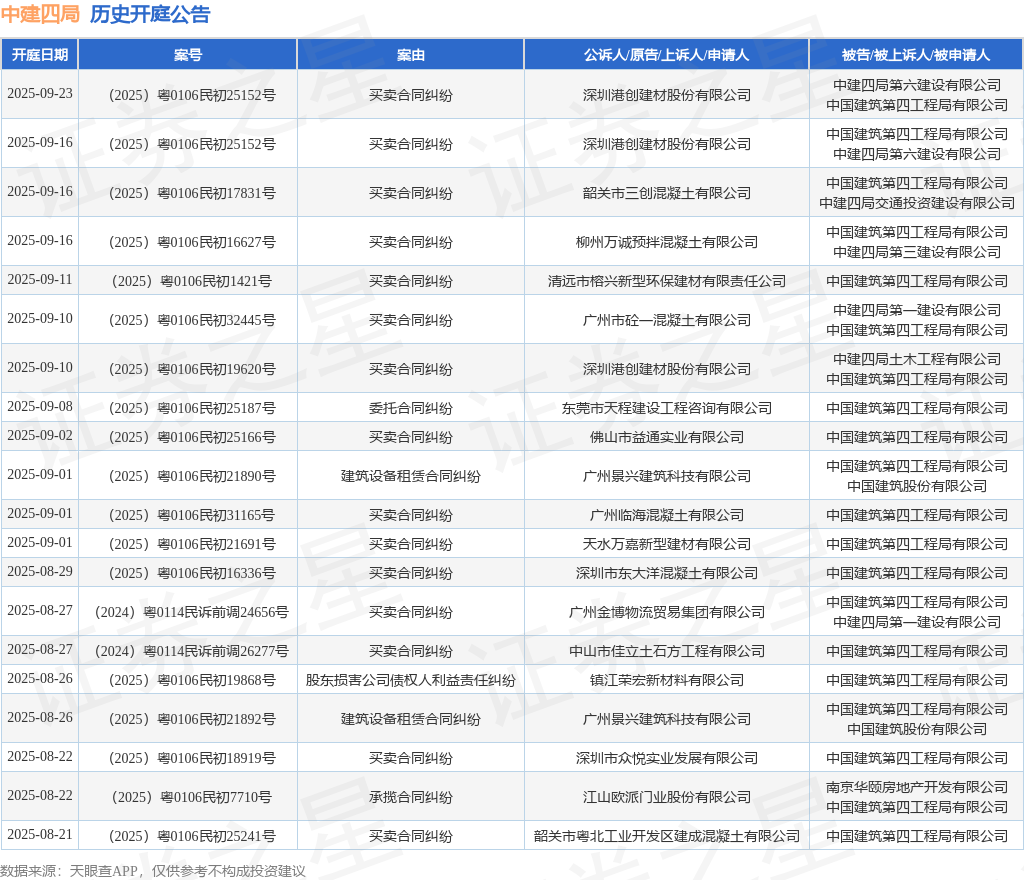Click plaintiff 广州金博物流贸易集团有限公司
The image size is (1024, 880).
[667, 612]
